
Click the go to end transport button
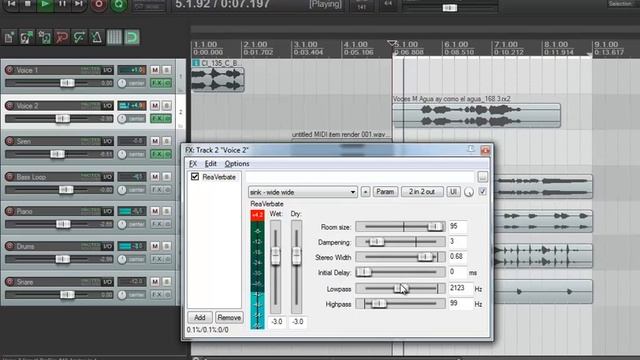click(x=79, y=4)
